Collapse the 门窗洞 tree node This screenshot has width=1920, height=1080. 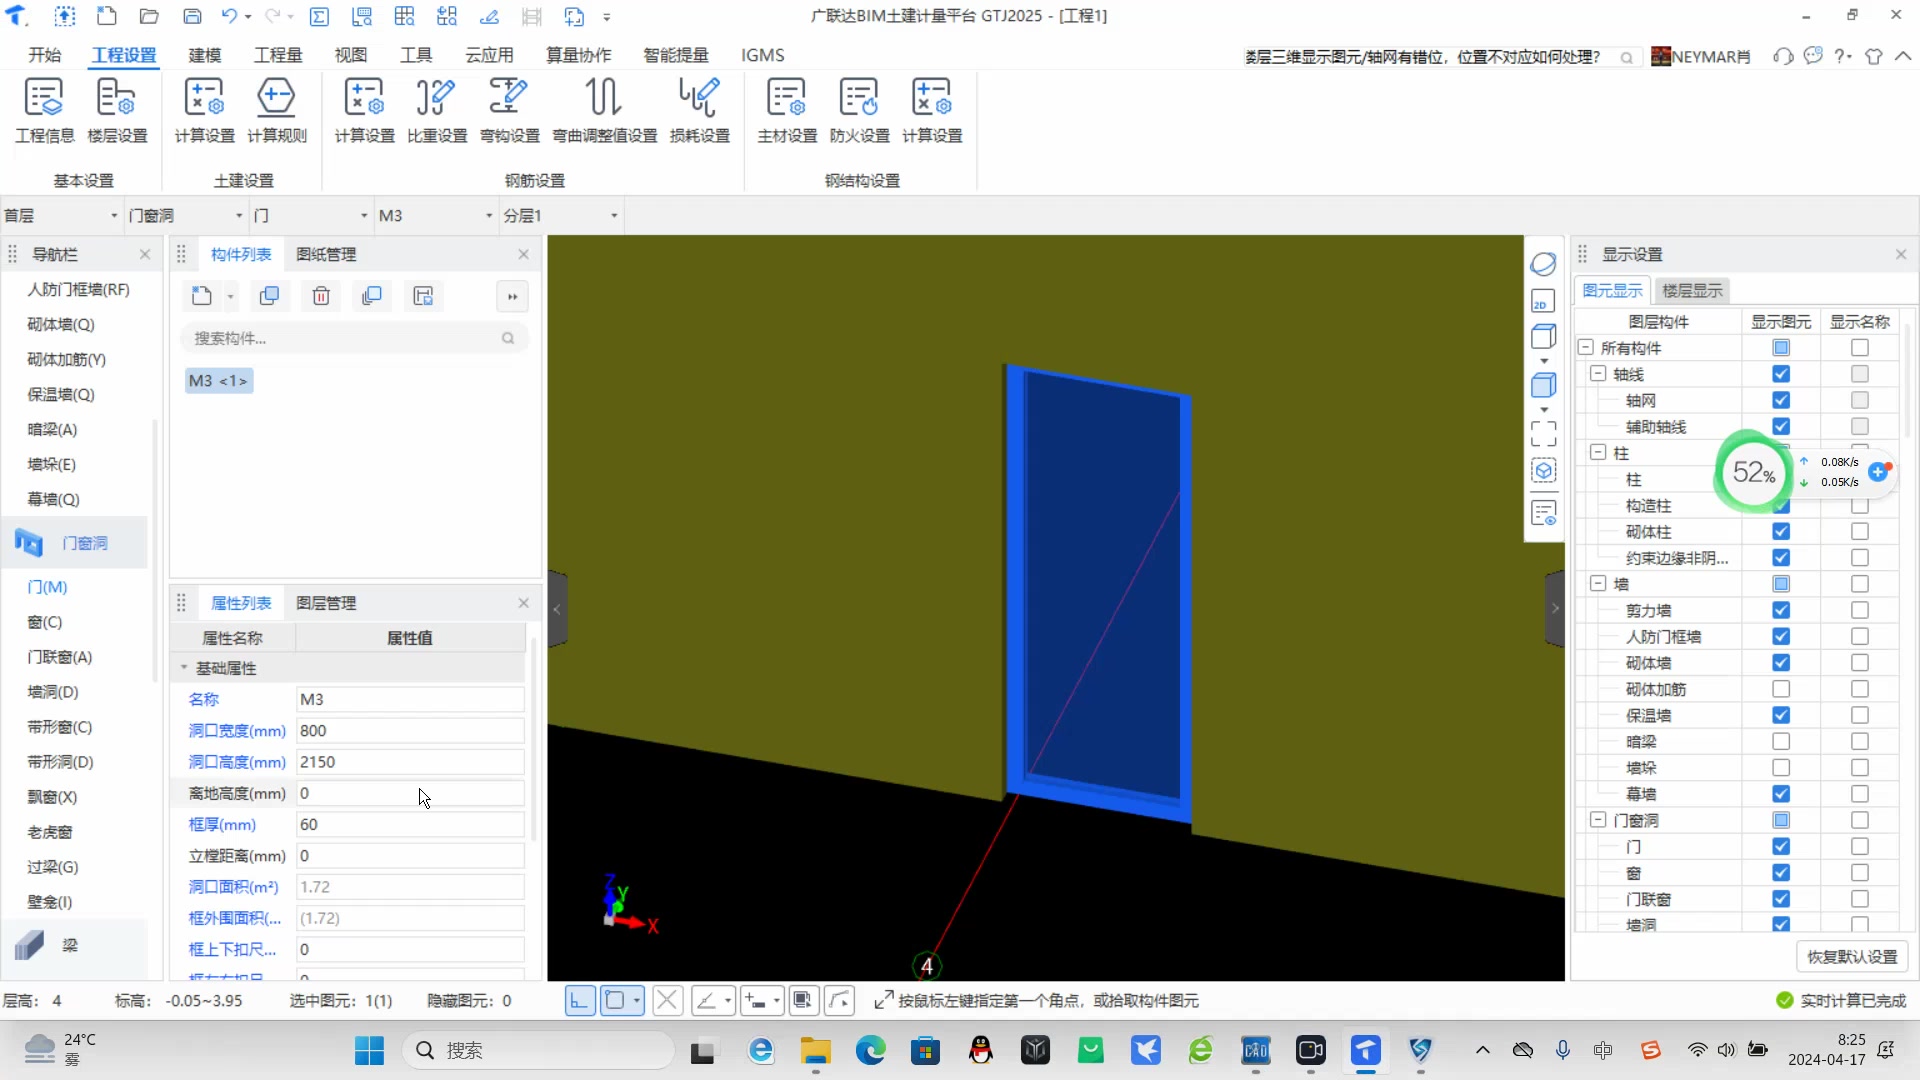point(1598,820)
